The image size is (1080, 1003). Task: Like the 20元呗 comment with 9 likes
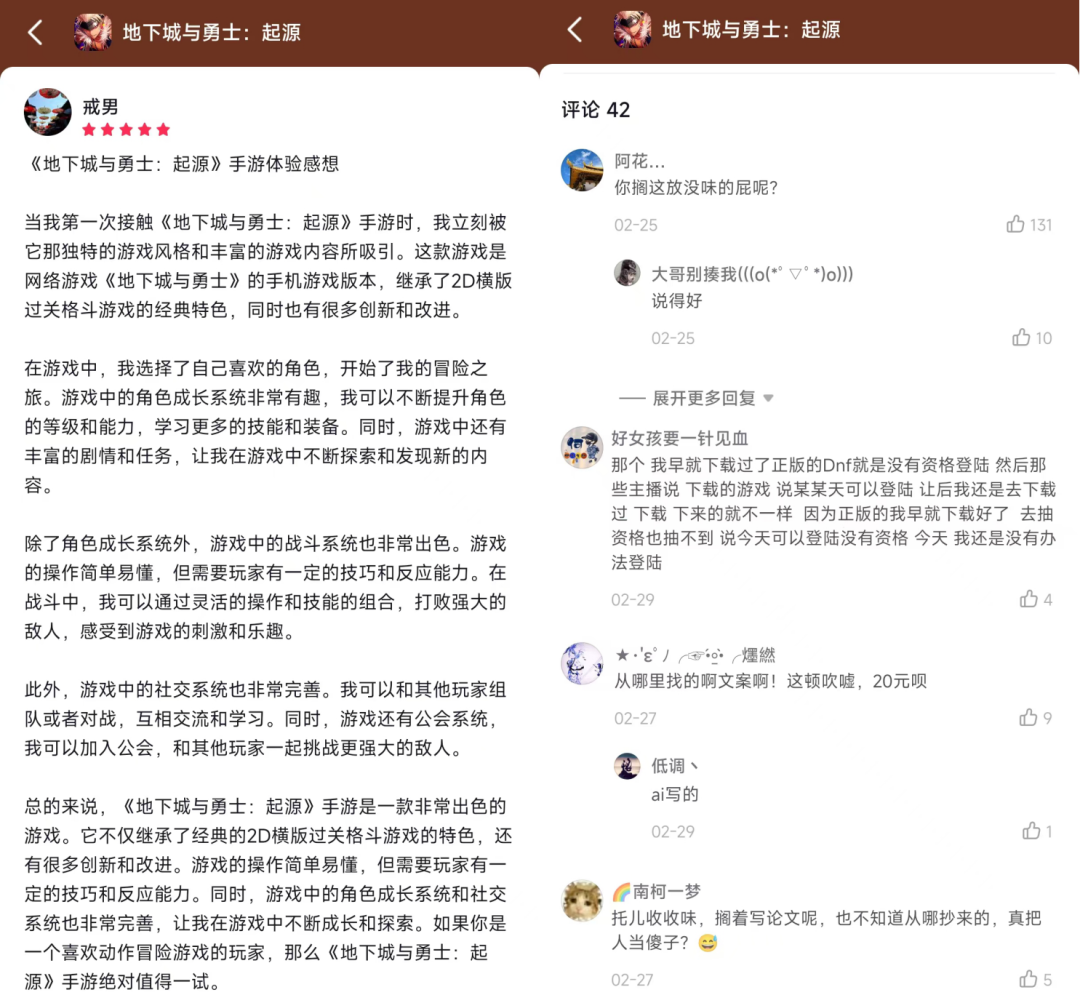click(x=1028, y=717)
